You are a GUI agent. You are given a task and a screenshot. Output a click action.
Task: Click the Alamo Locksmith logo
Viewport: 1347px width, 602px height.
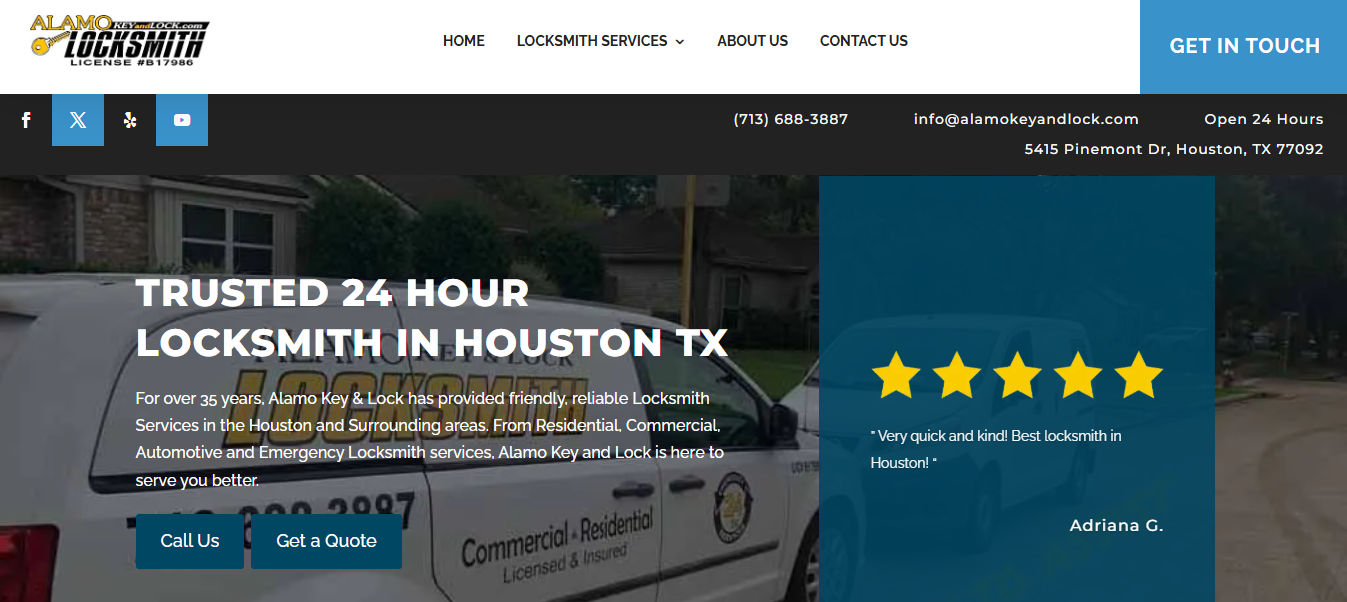pos(119,41)
